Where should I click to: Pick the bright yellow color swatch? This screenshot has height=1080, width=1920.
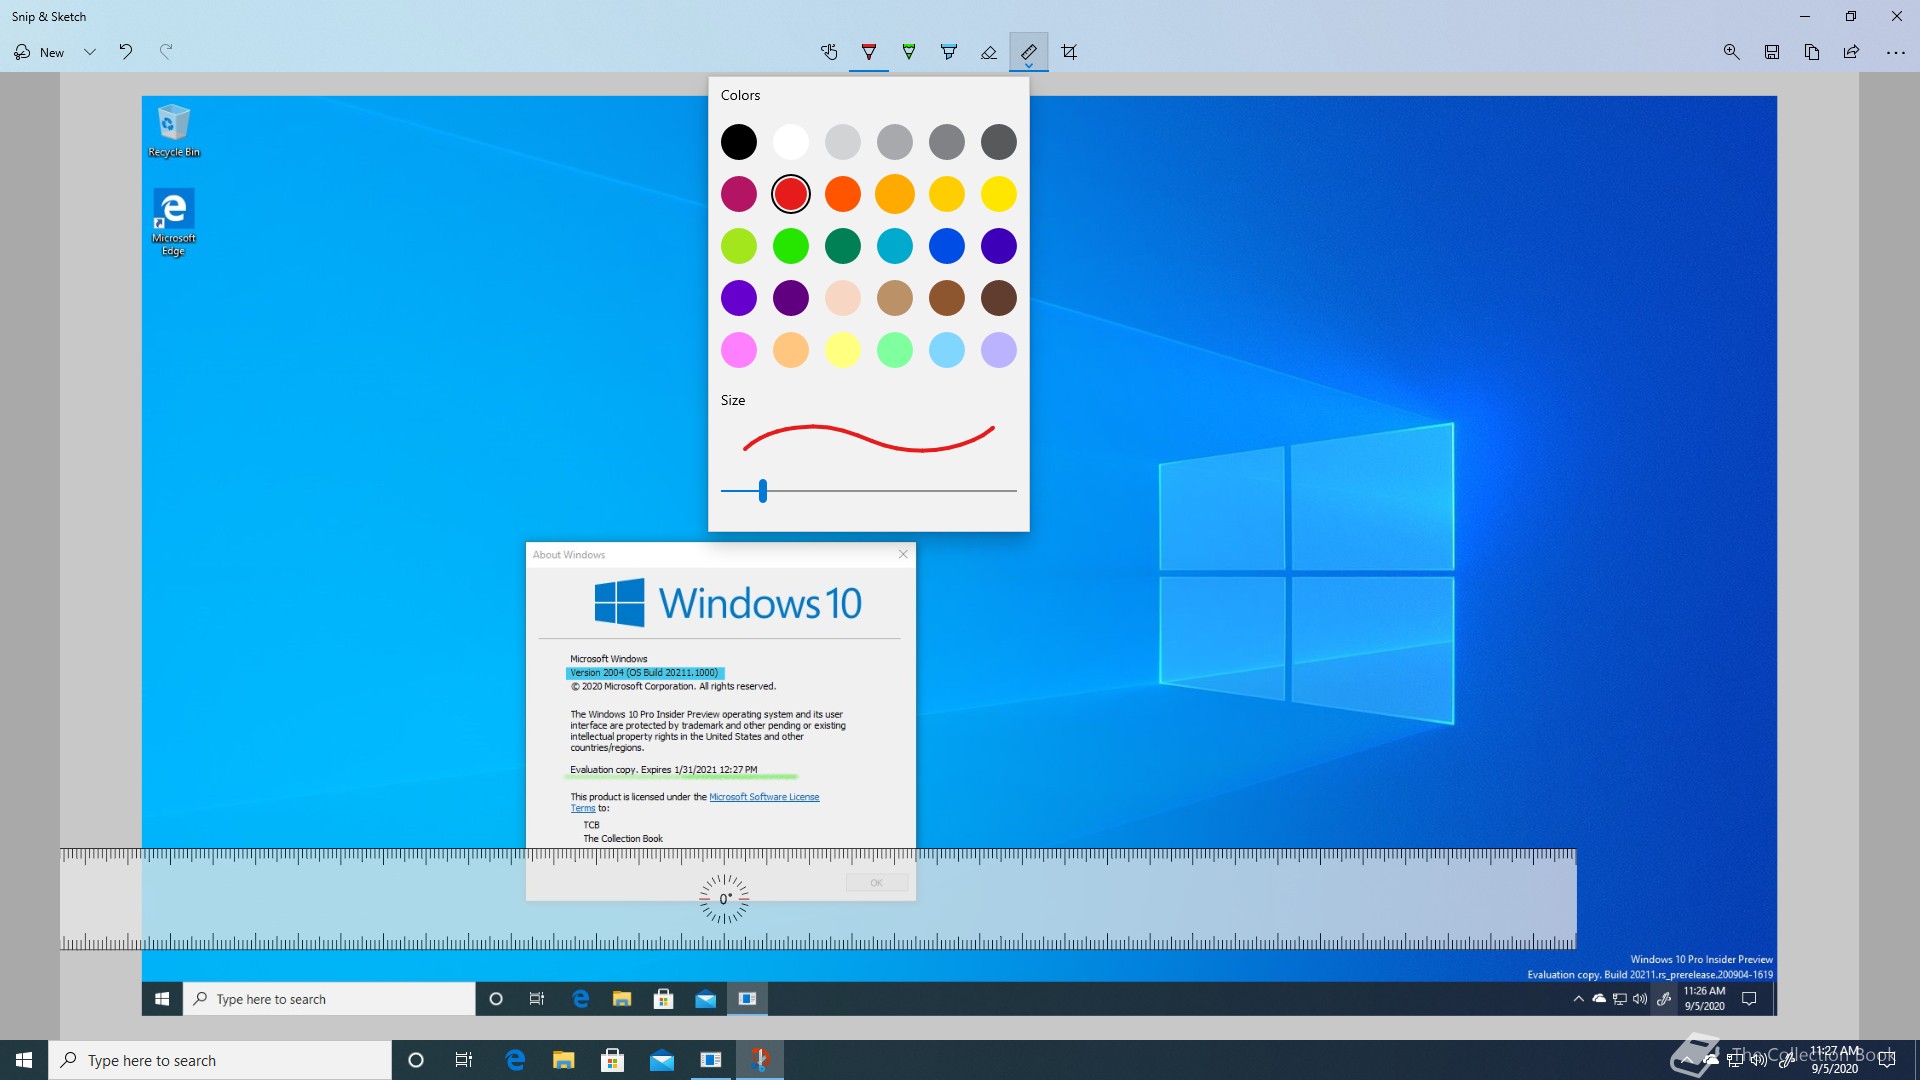click(999, 194)
